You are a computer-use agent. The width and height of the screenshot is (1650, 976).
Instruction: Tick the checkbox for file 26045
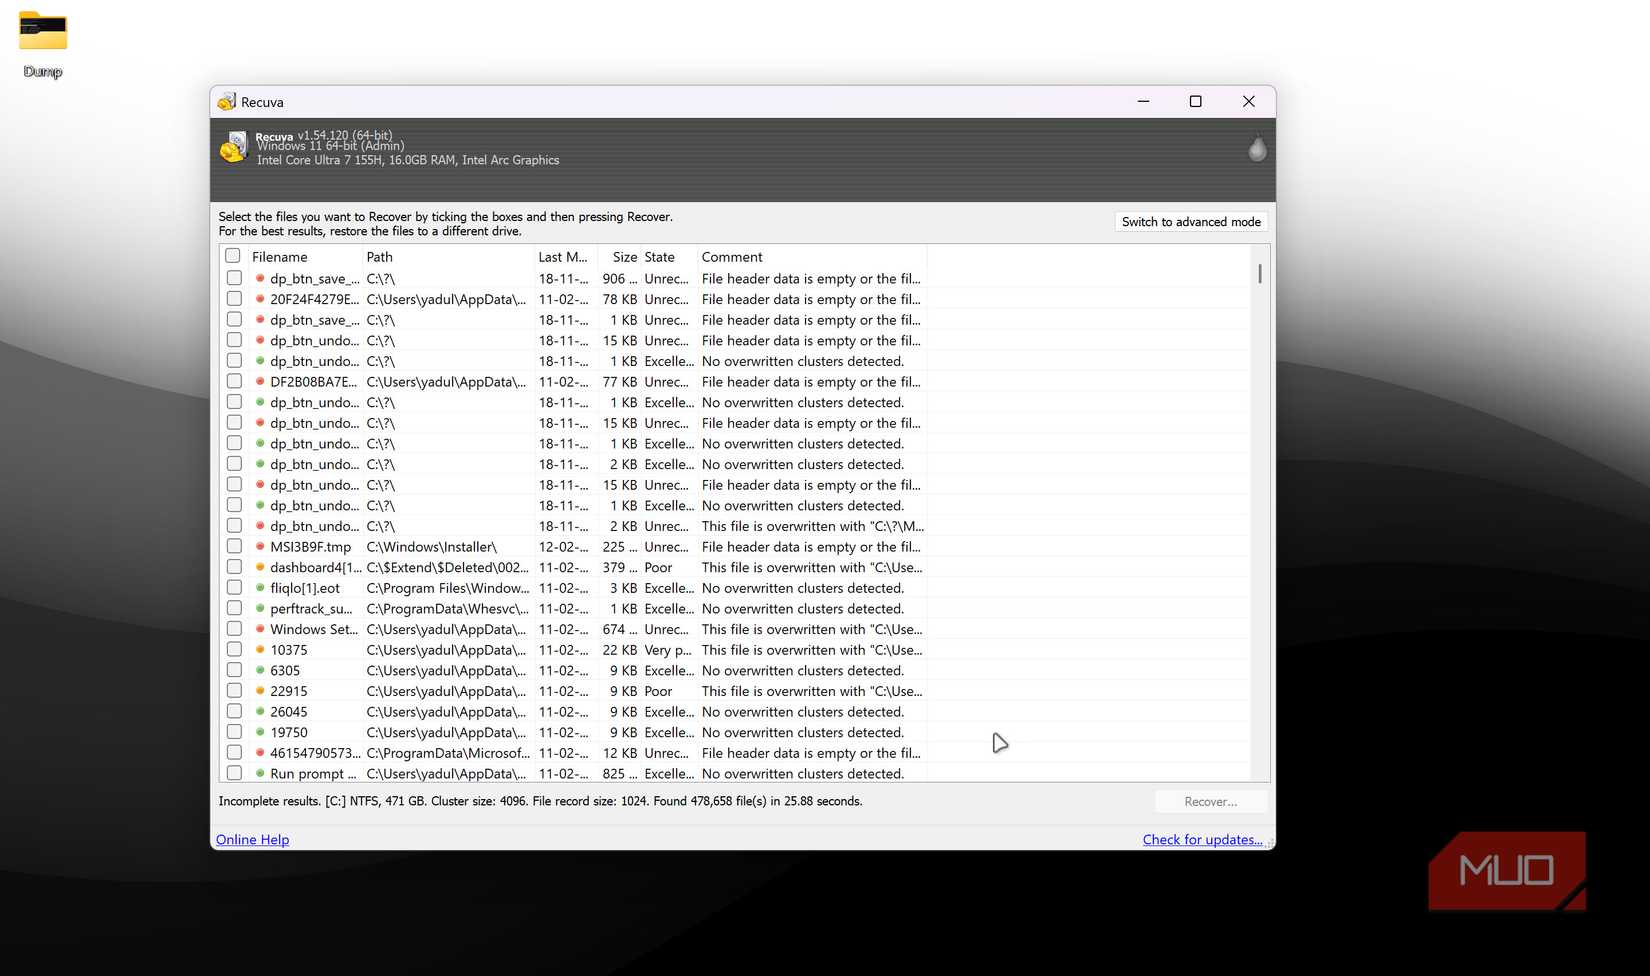(234, 711)
